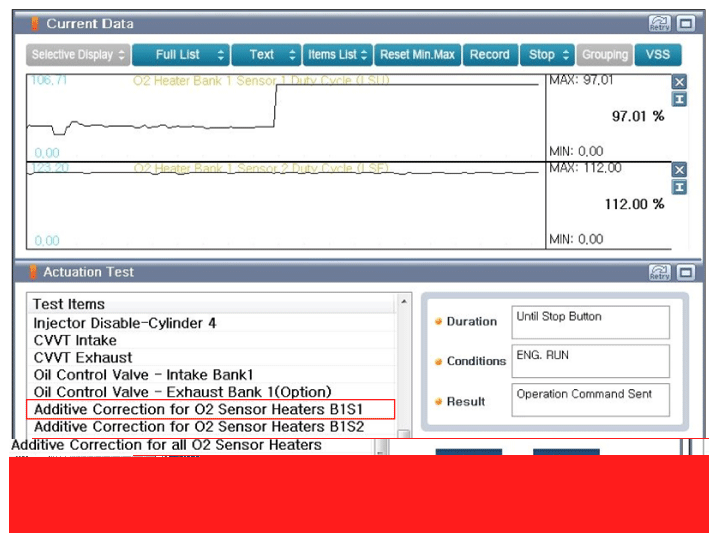Open the Text display mode dropdown
Image resolution: width=718 pixels, height=542 pixels.
(266, 55)
